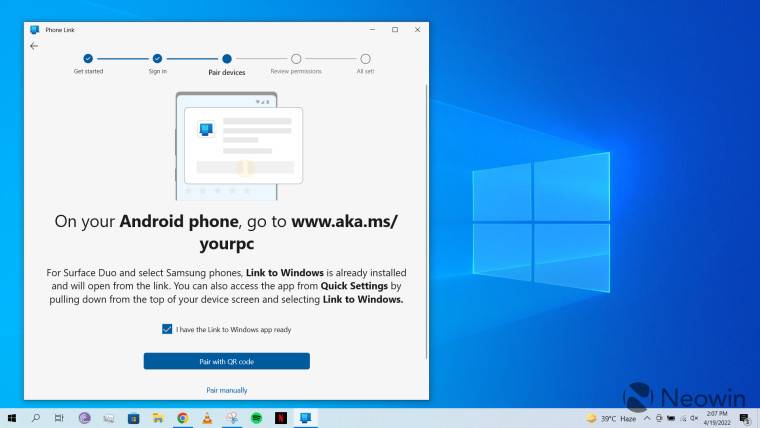Click the All set! step indicator
This screenshot has width=760, height=428.
click(365, 59)
